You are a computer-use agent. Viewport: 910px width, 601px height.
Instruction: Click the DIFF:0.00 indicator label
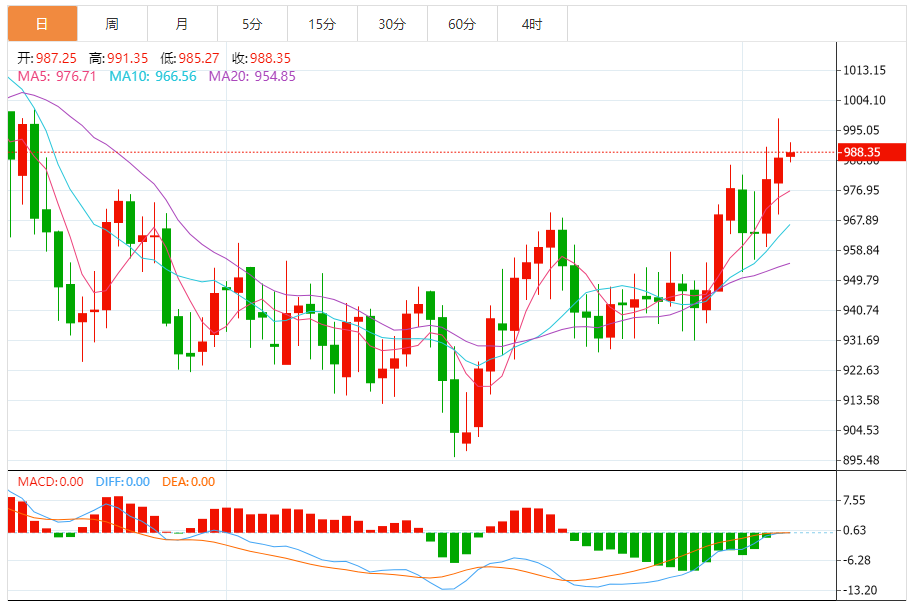click(x=121, y=481)
